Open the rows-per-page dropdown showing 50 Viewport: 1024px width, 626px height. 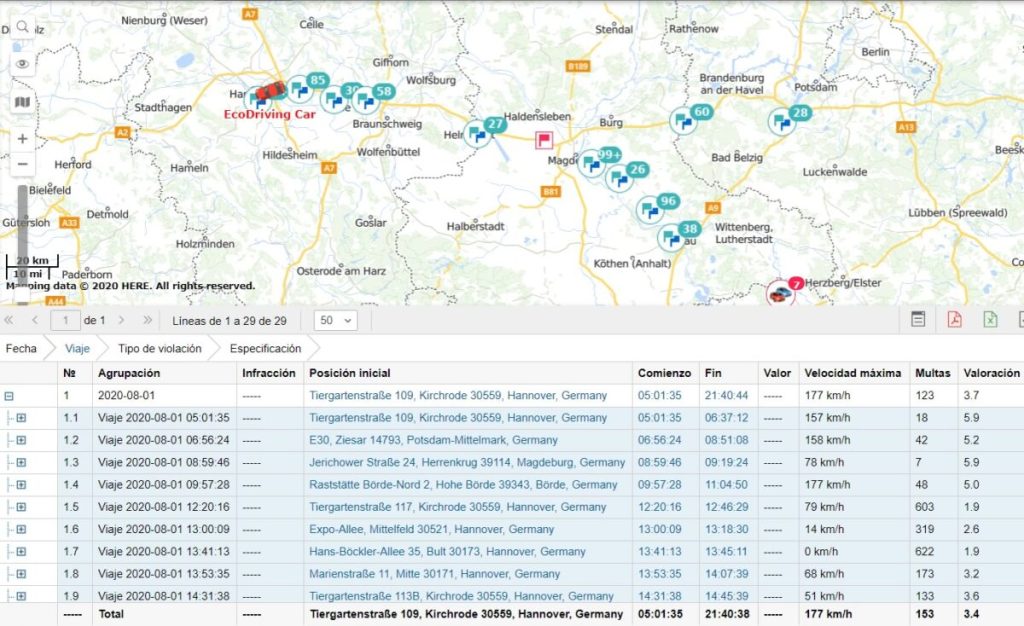pos(336,321)
